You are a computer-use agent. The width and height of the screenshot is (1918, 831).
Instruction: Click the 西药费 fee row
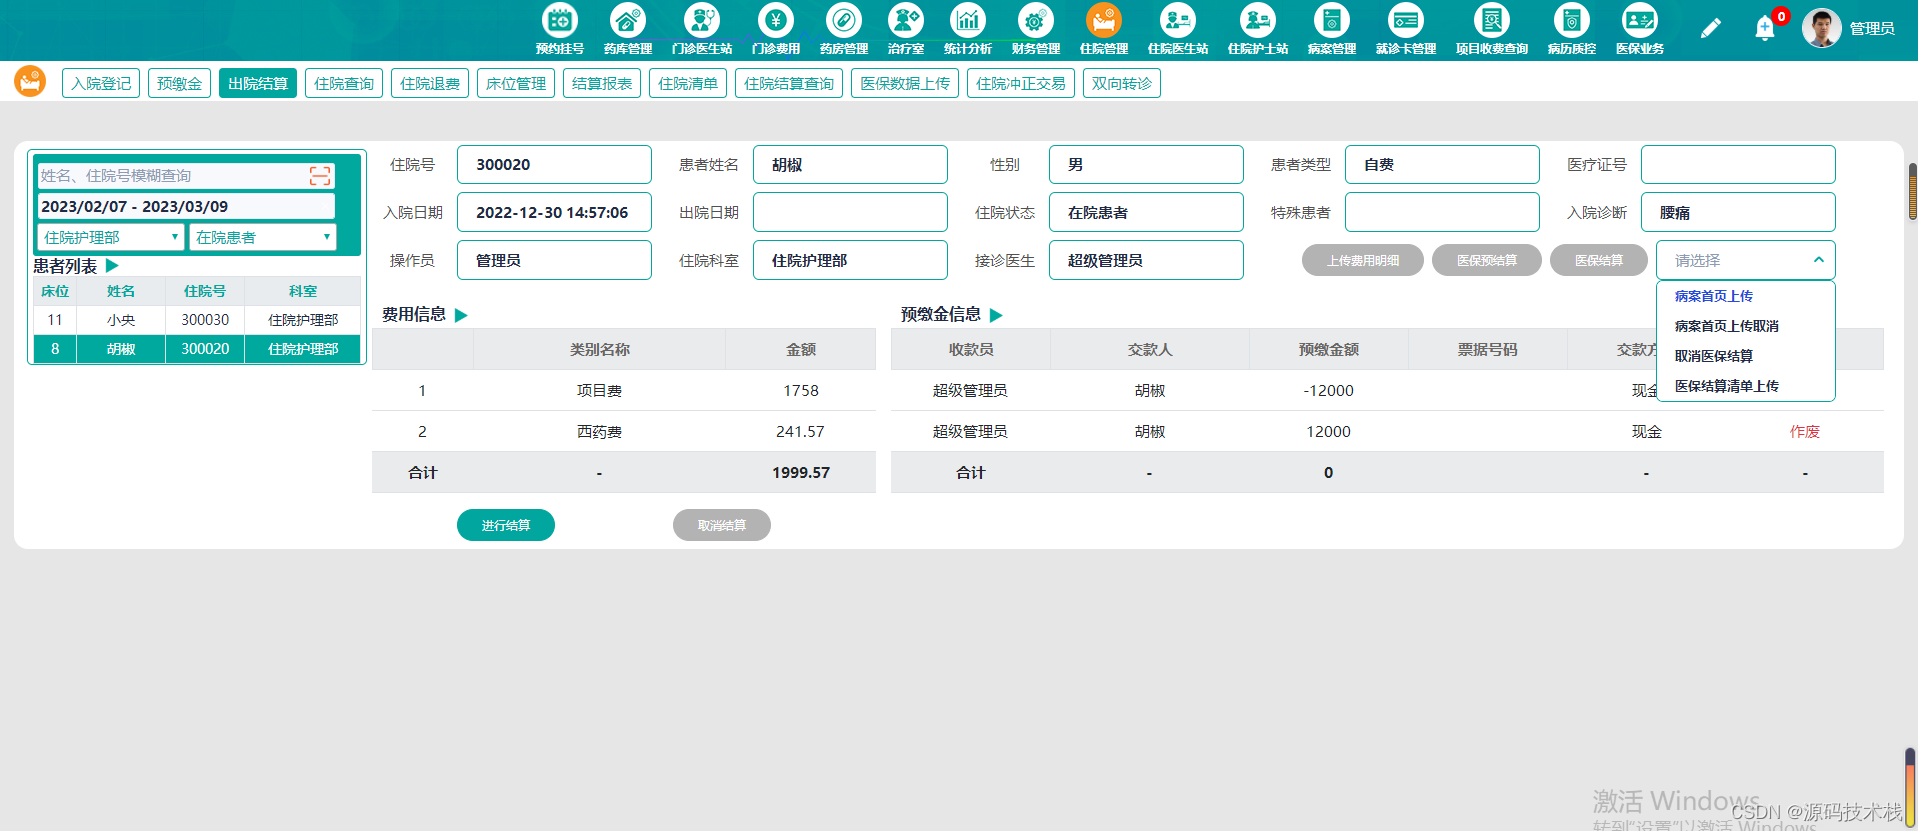click(x=624, y=431)
